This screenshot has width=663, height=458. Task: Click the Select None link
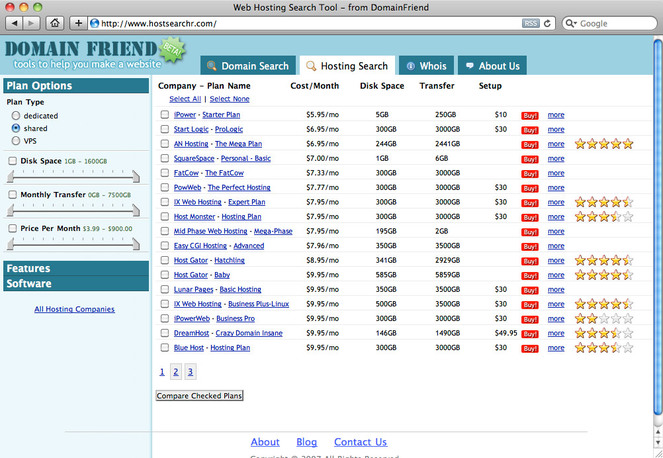pyautogui.click(x=230, y=99)
